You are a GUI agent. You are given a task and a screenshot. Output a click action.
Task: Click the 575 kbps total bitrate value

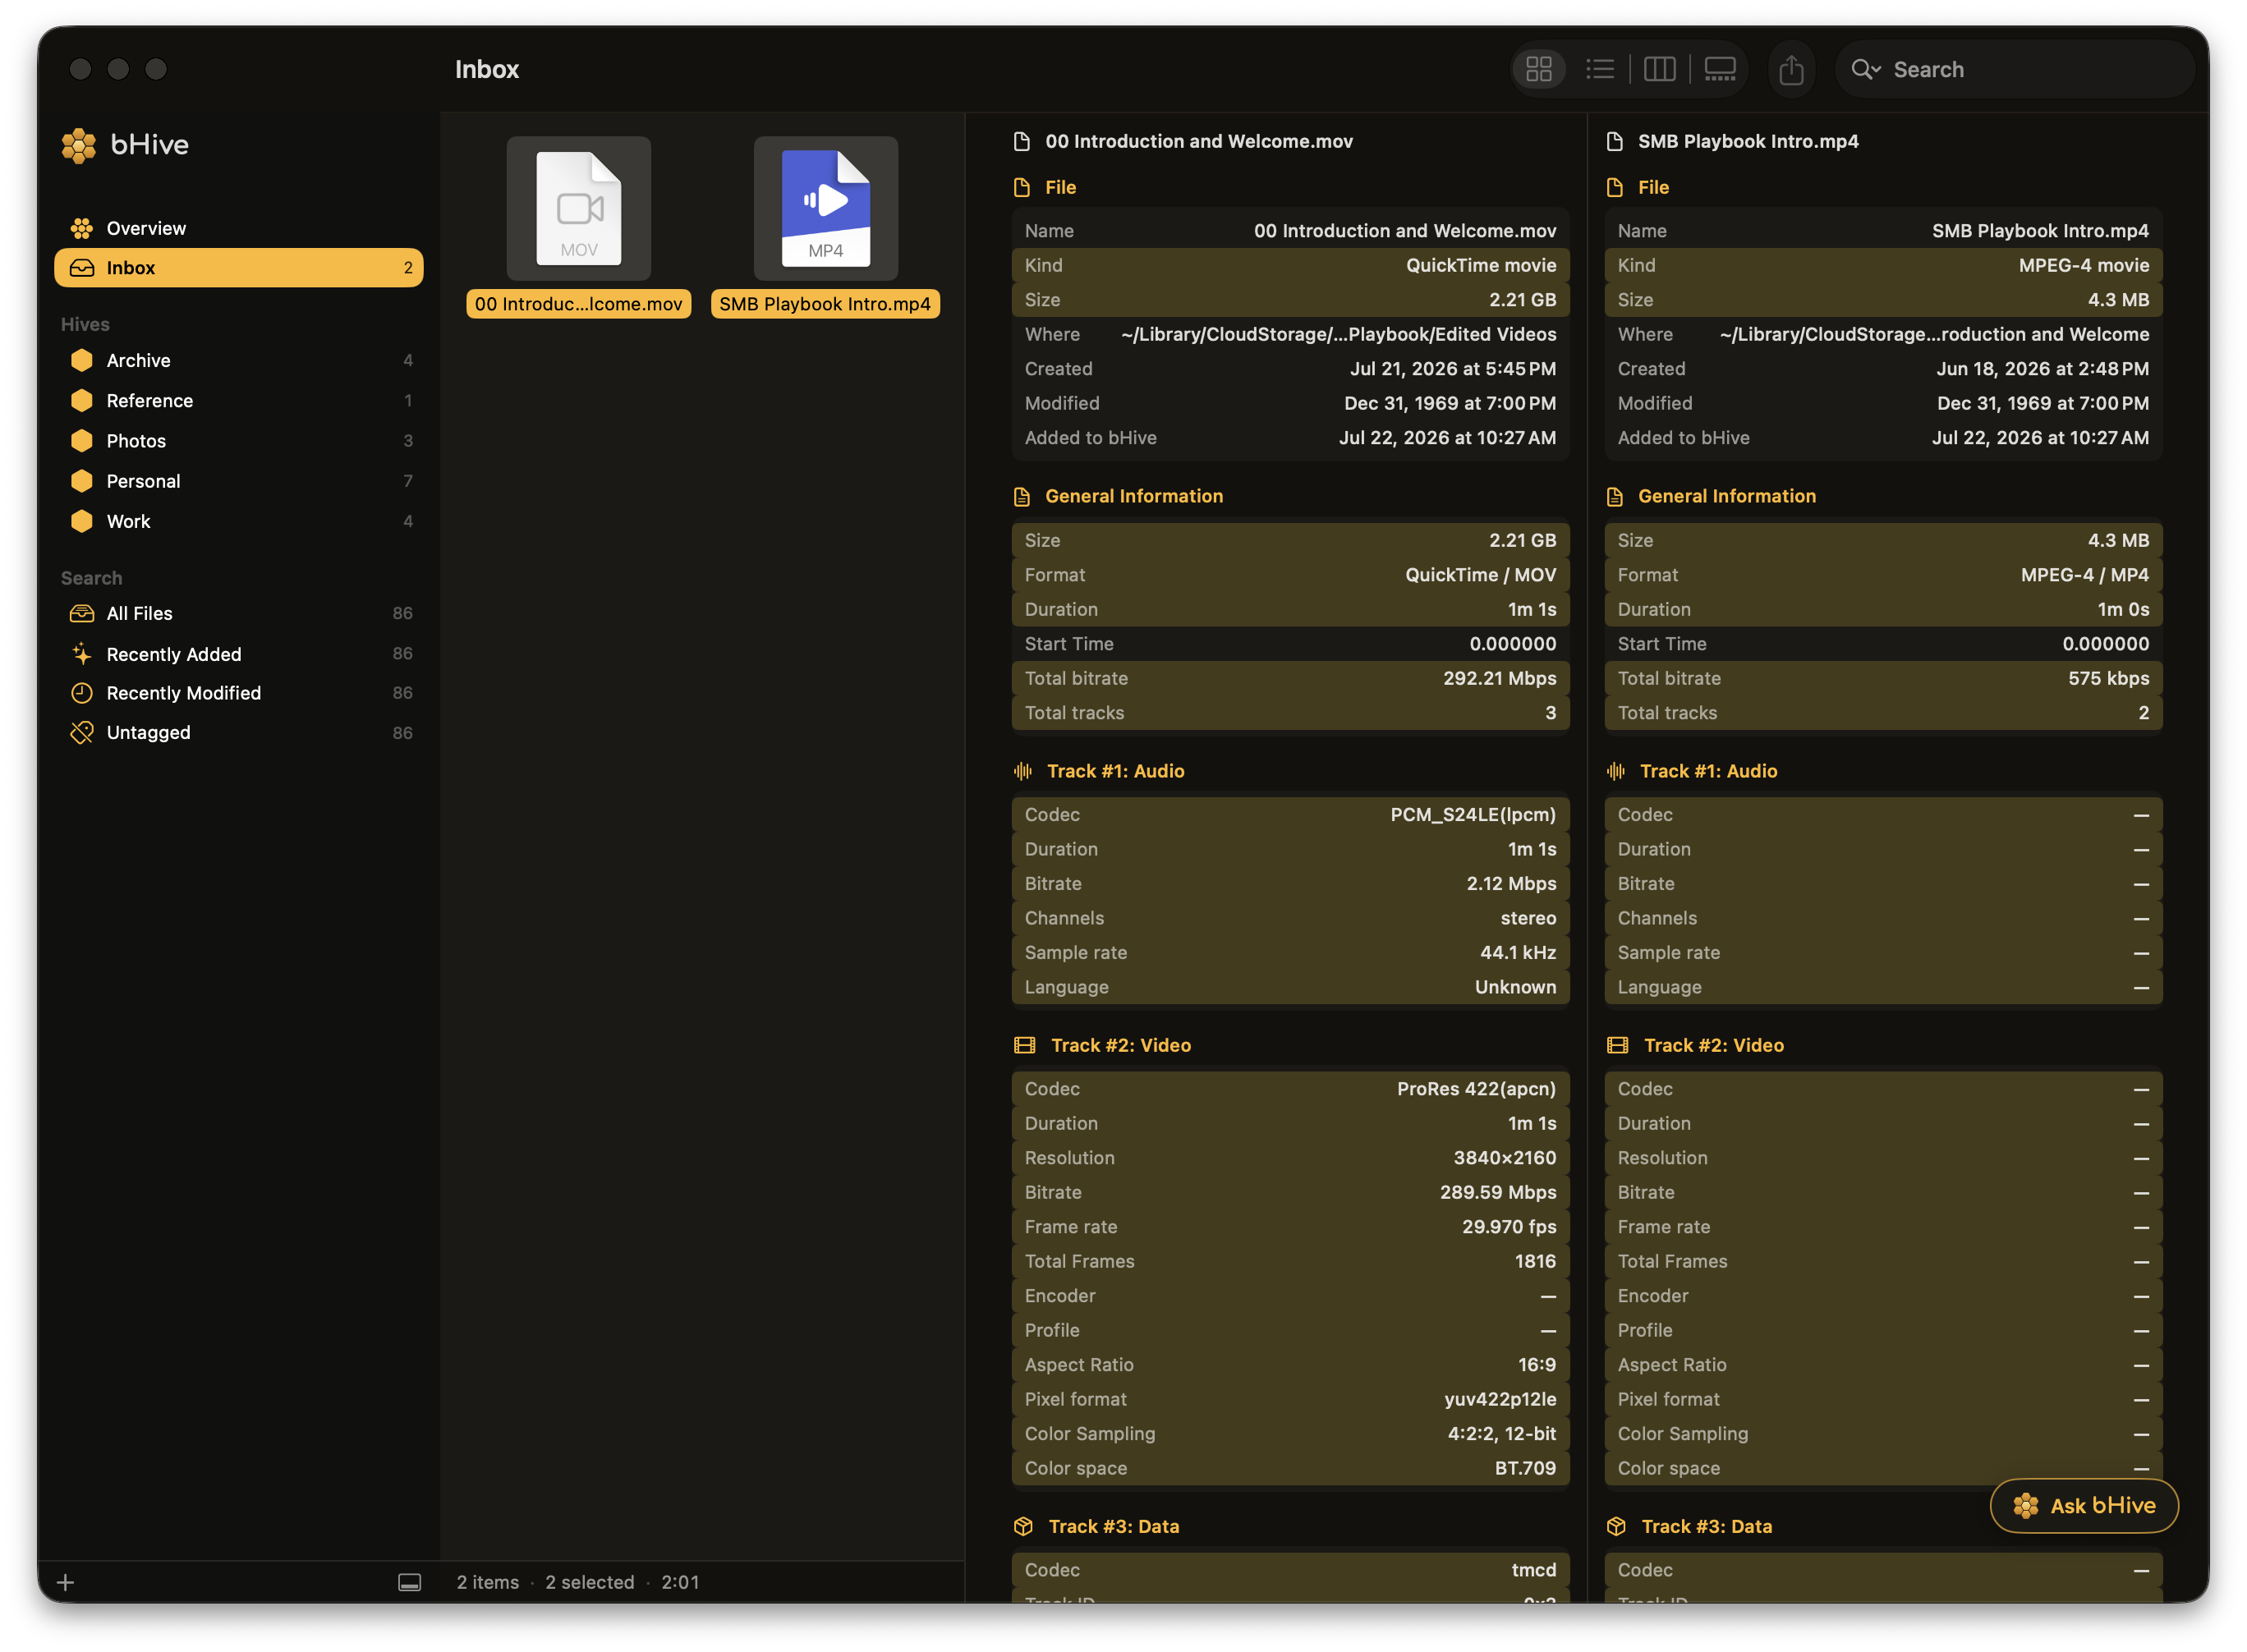pyautogui.click(x=2109, y=678)
